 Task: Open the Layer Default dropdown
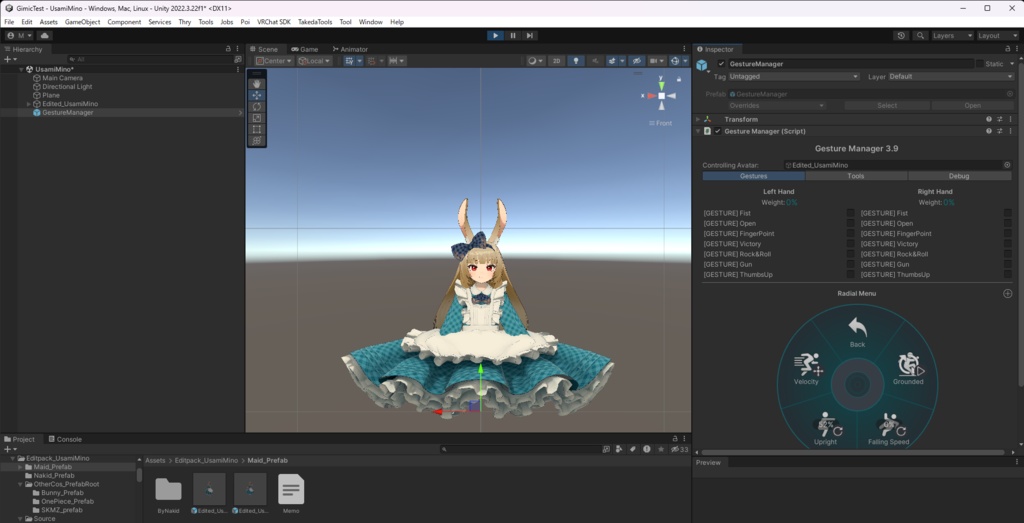pos(950,76)
